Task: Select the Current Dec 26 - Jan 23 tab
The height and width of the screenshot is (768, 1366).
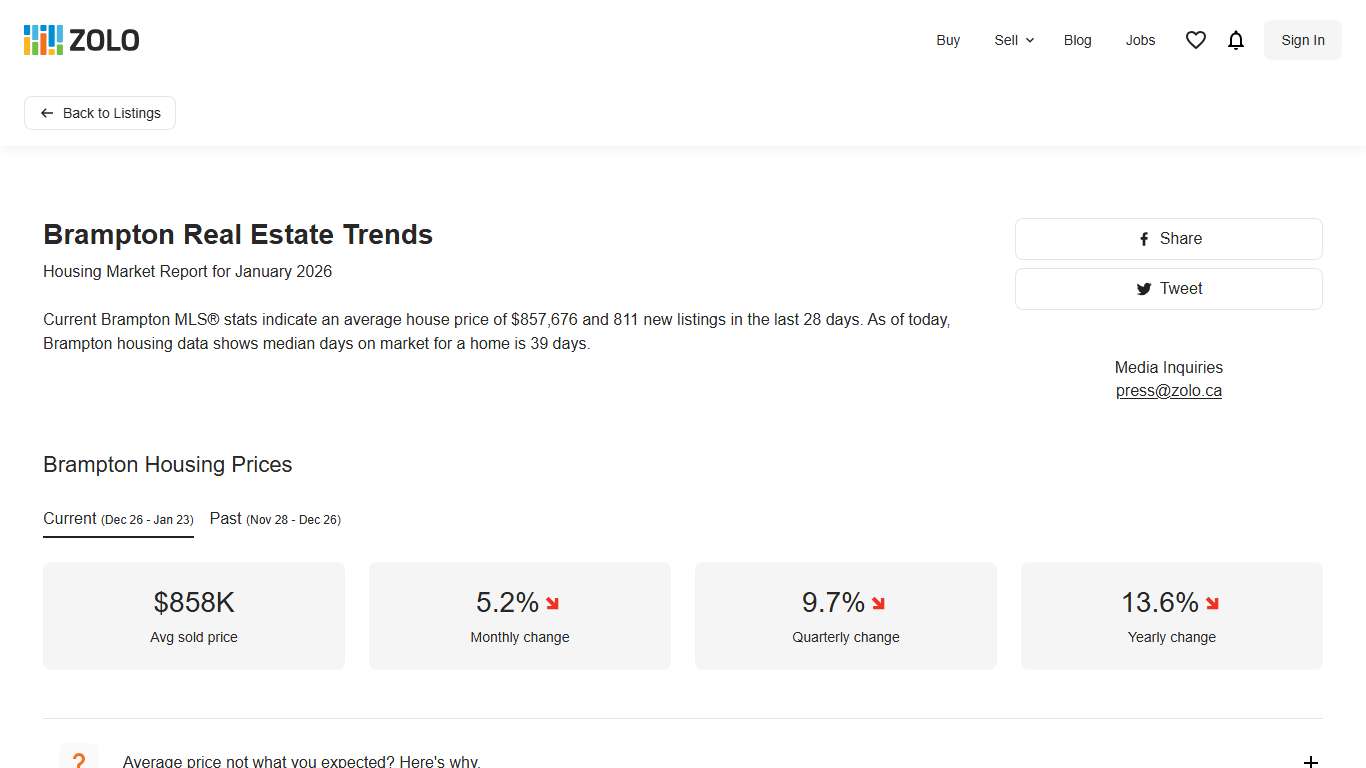Action: click(117, 518)
